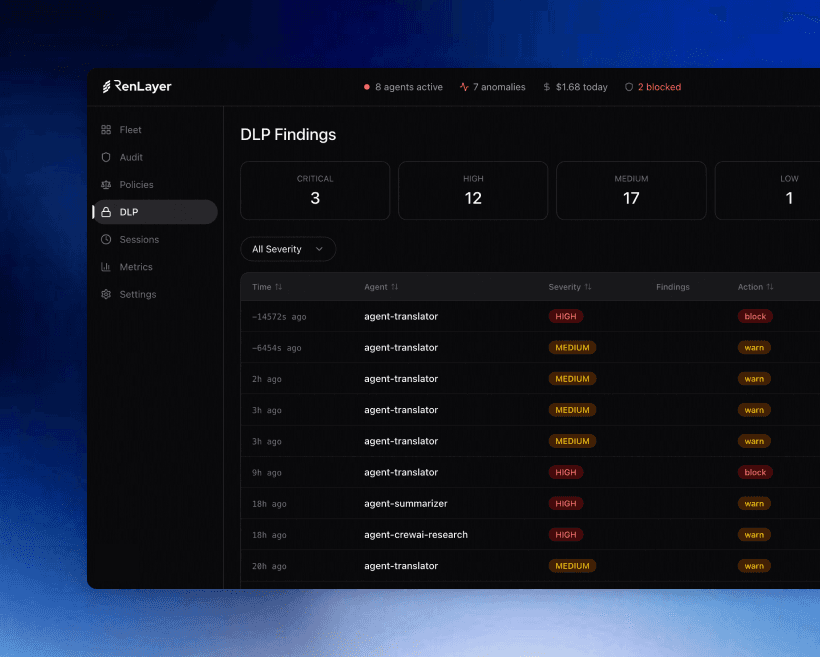Click the Settings gear icon
The height and width of the screenshot is (657, 820).
[104, 294]
